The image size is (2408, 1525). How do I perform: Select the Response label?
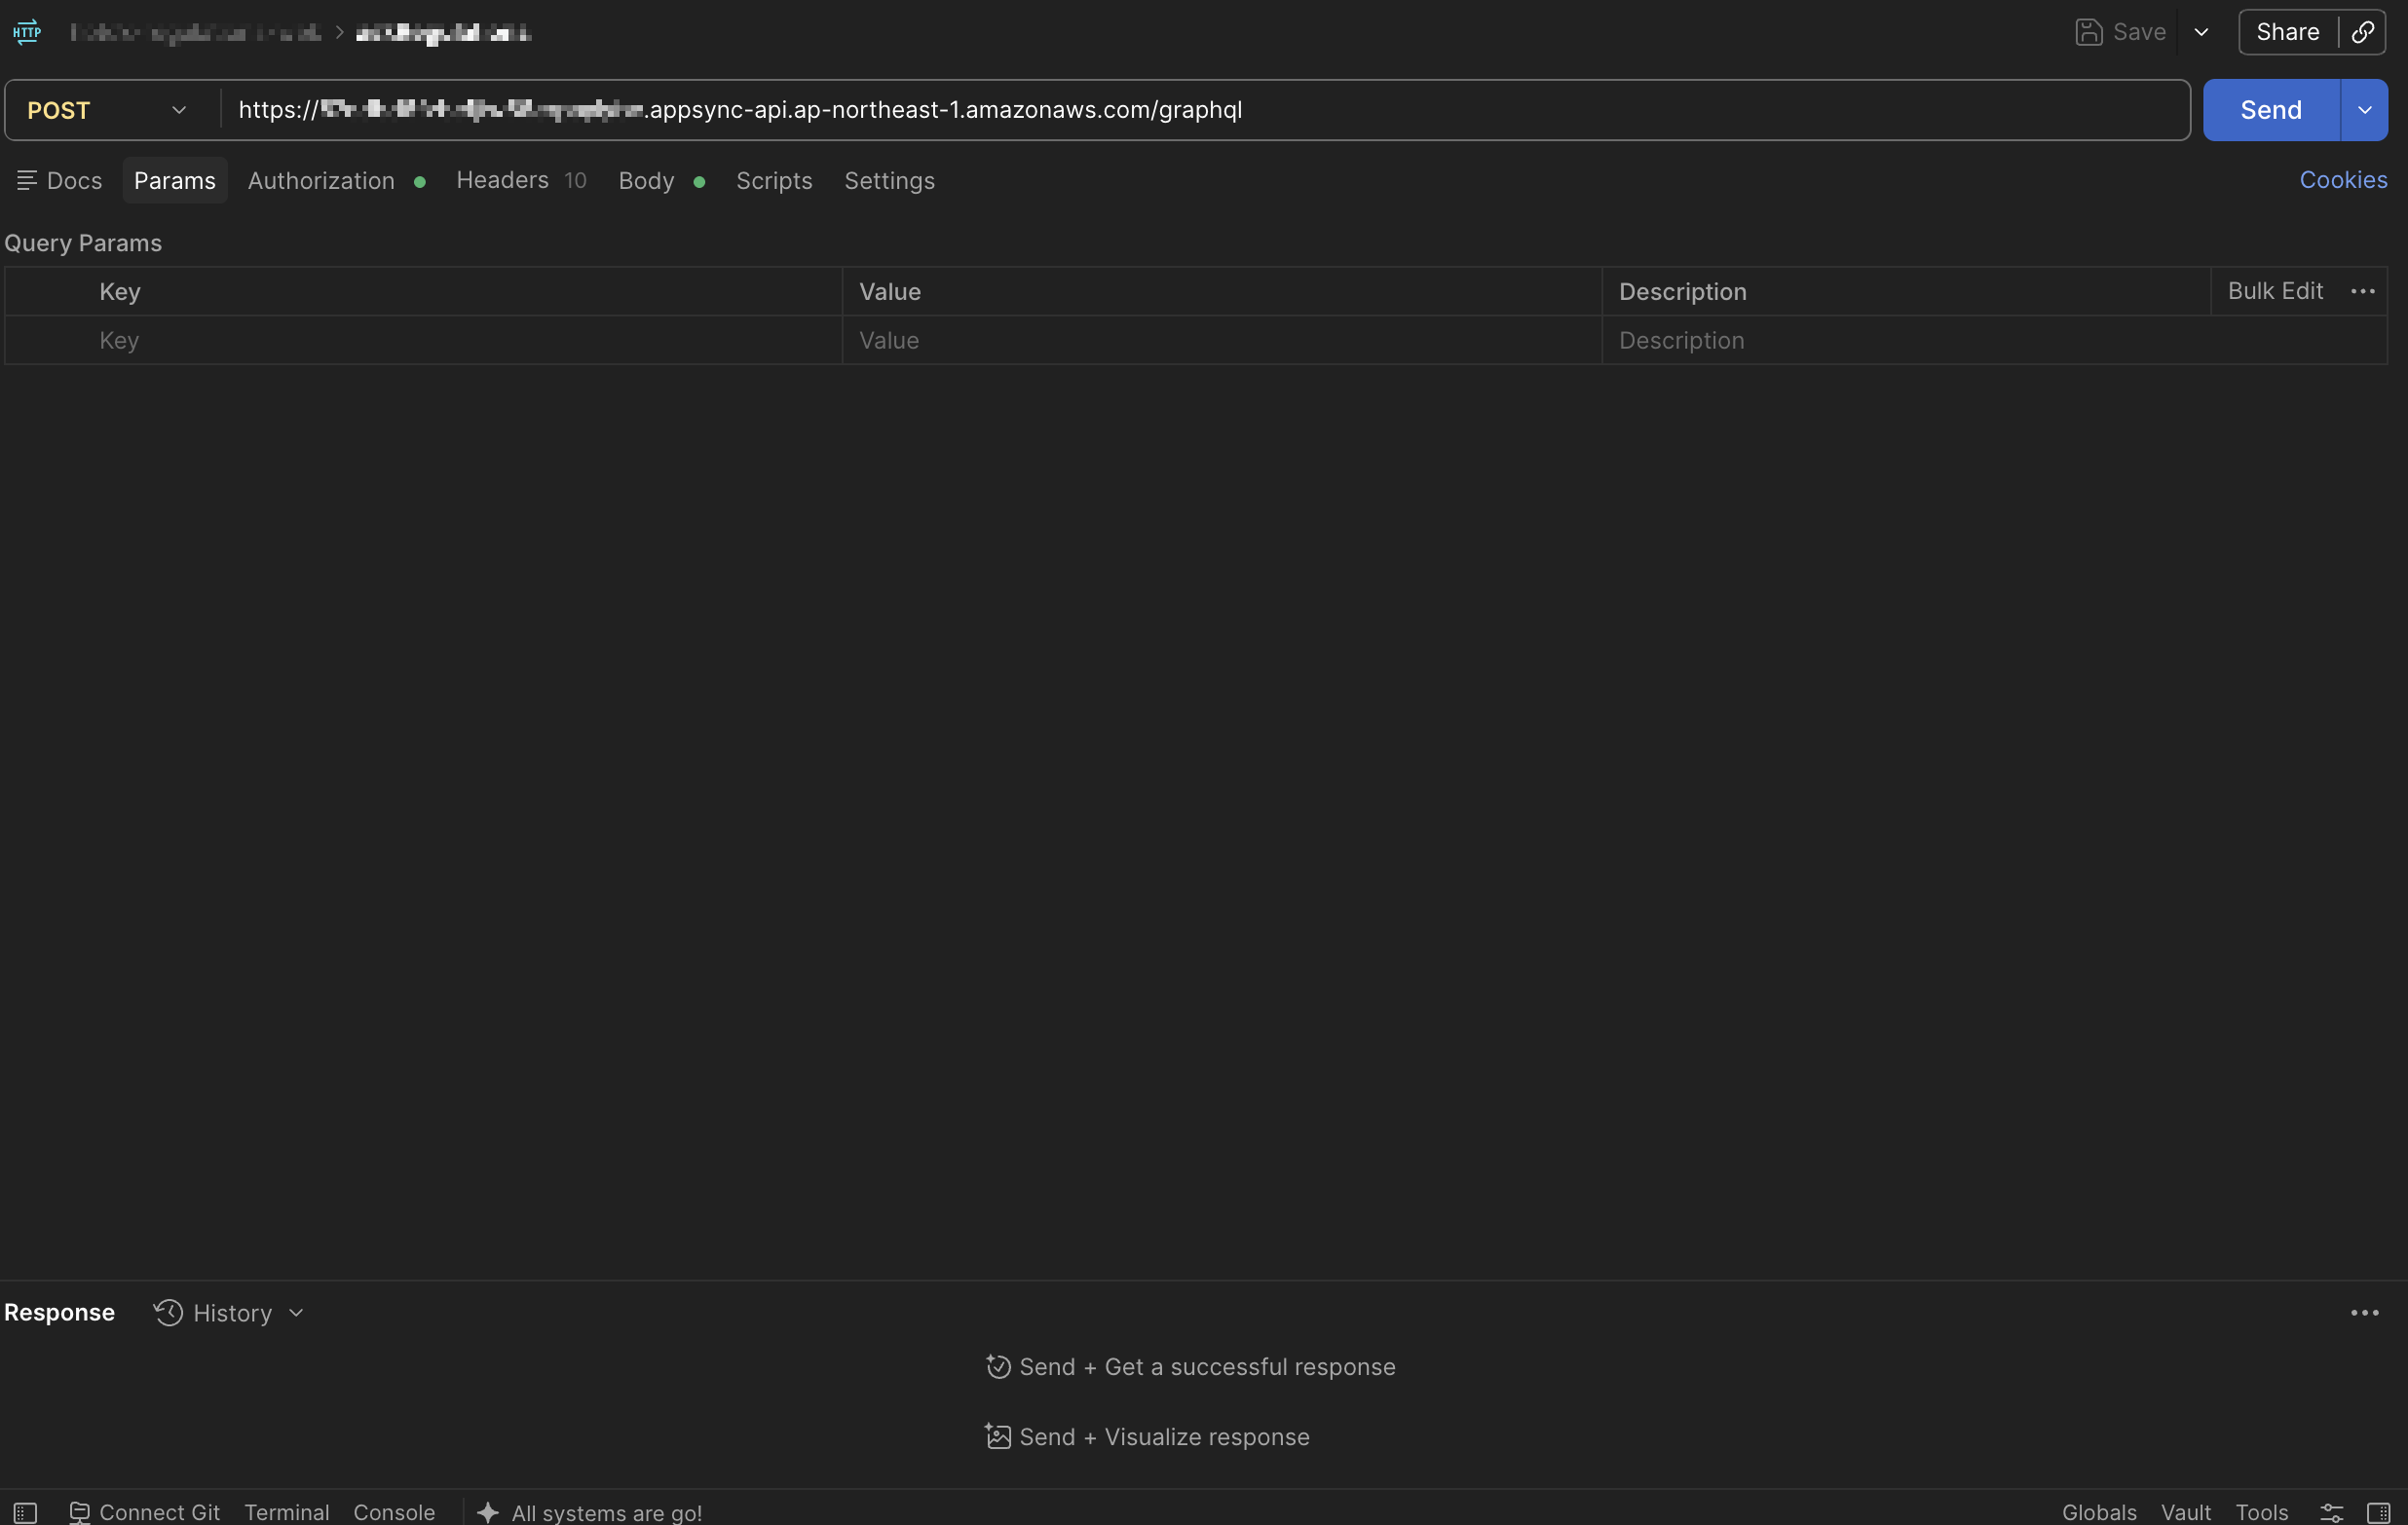(59, 1313)
